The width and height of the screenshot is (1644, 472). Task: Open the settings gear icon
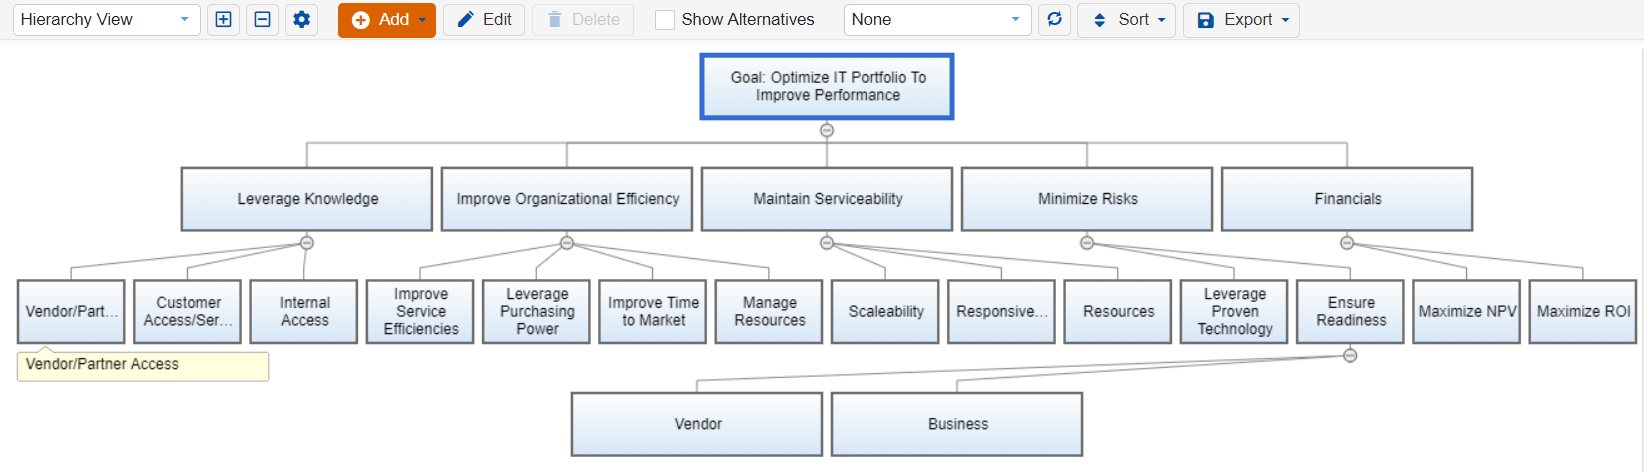point(301,20)
